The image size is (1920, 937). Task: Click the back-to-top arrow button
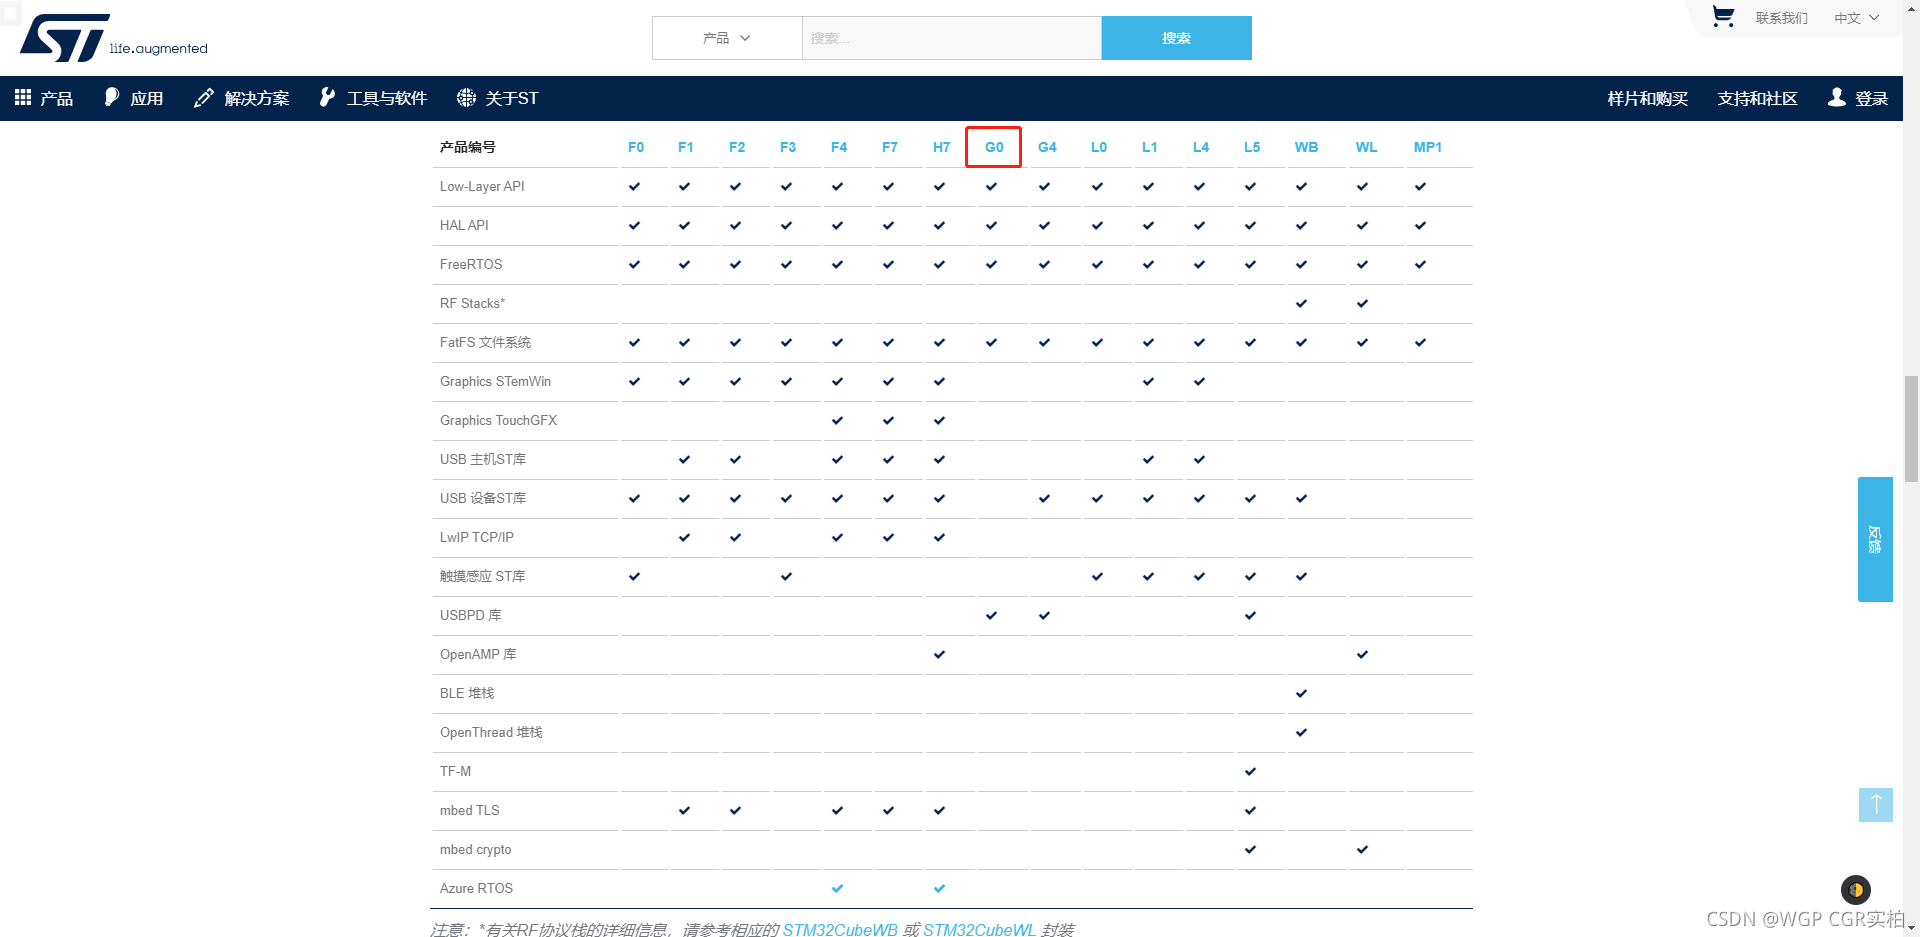pos(1876,805)
